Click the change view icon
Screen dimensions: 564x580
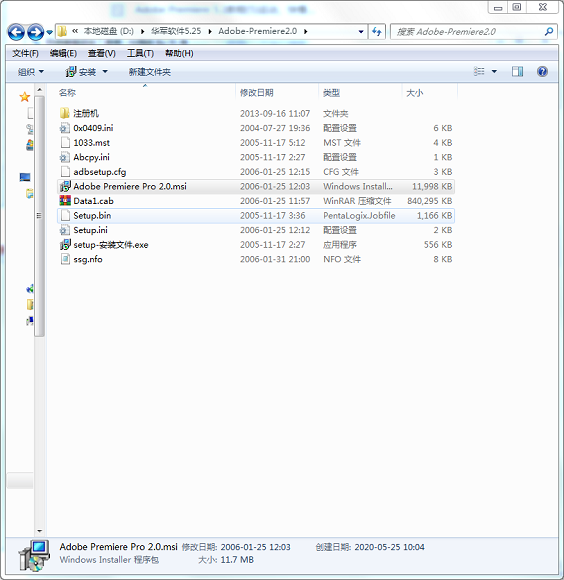point(479,71)
